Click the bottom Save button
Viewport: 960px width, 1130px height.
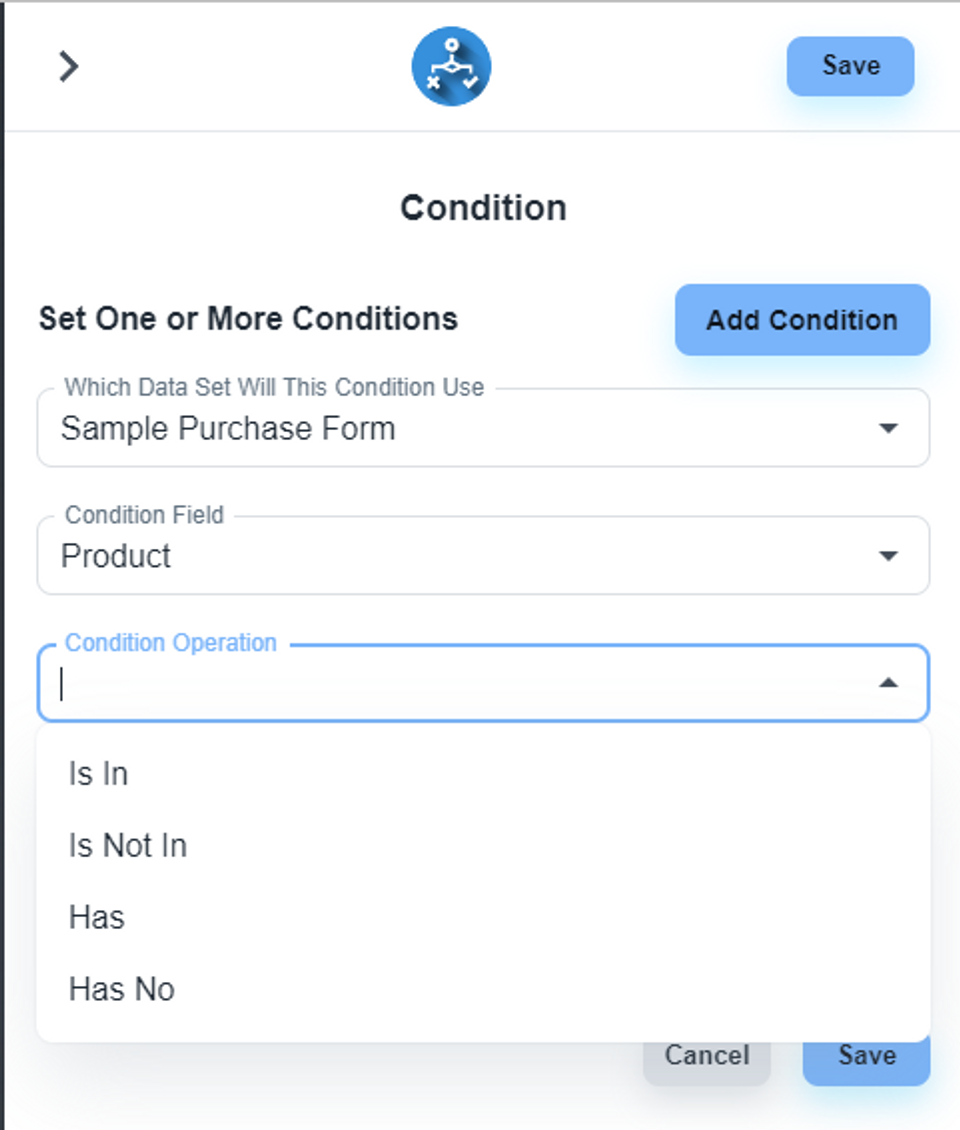pos(866,1056)
